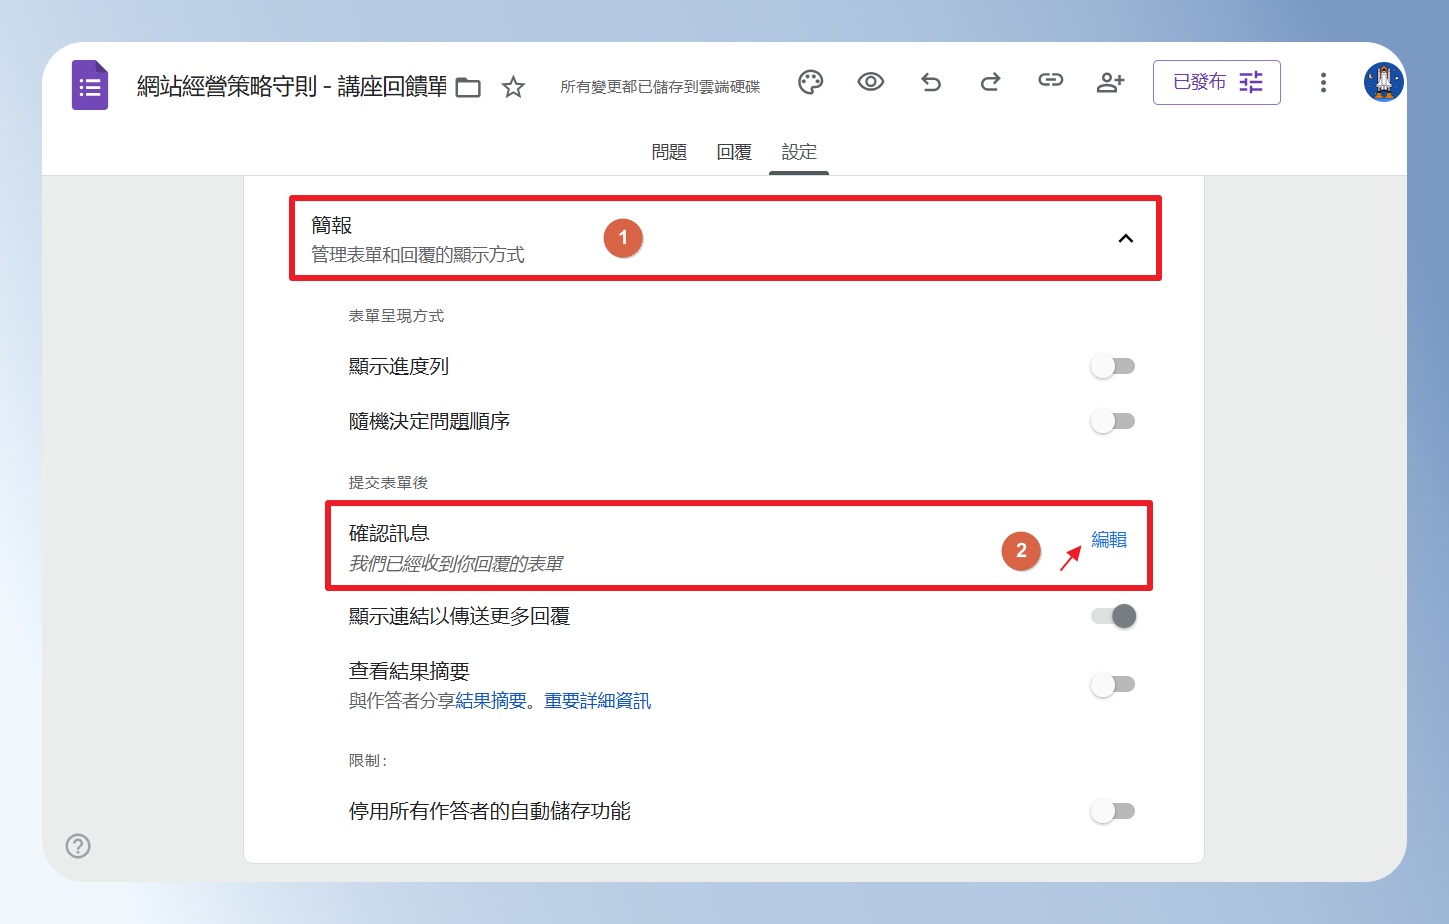The width and height of the screenshot is (1449, 924).
Task: Undo the last change
Action: 931,82
